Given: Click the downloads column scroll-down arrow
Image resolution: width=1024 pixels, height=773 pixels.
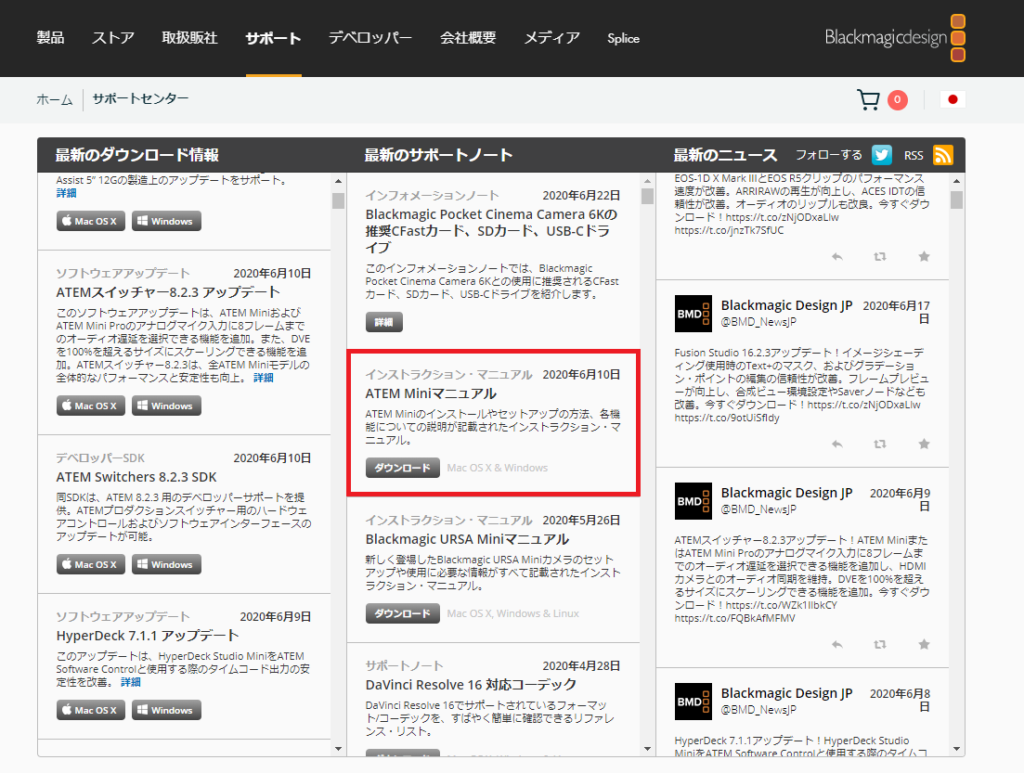Looking at the screenshot, I should [338, 749].
